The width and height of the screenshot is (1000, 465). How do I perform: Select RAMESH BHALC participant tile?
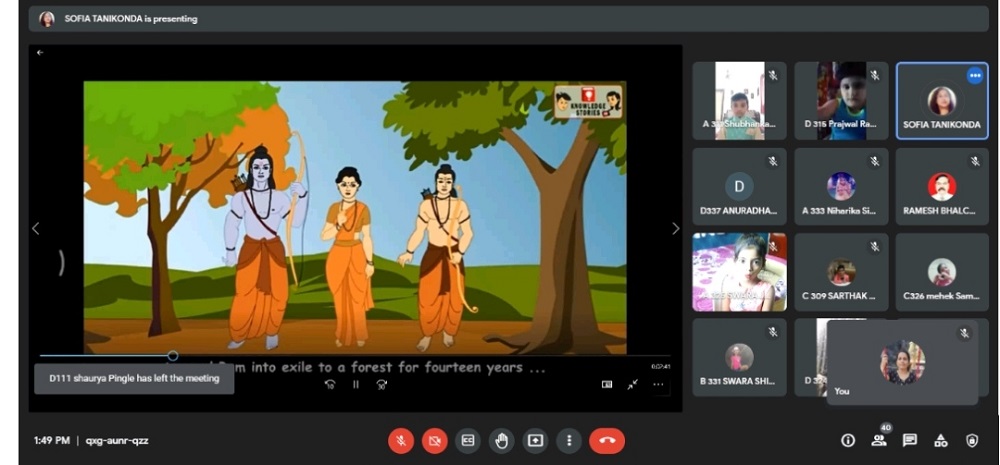pos(941,187)
